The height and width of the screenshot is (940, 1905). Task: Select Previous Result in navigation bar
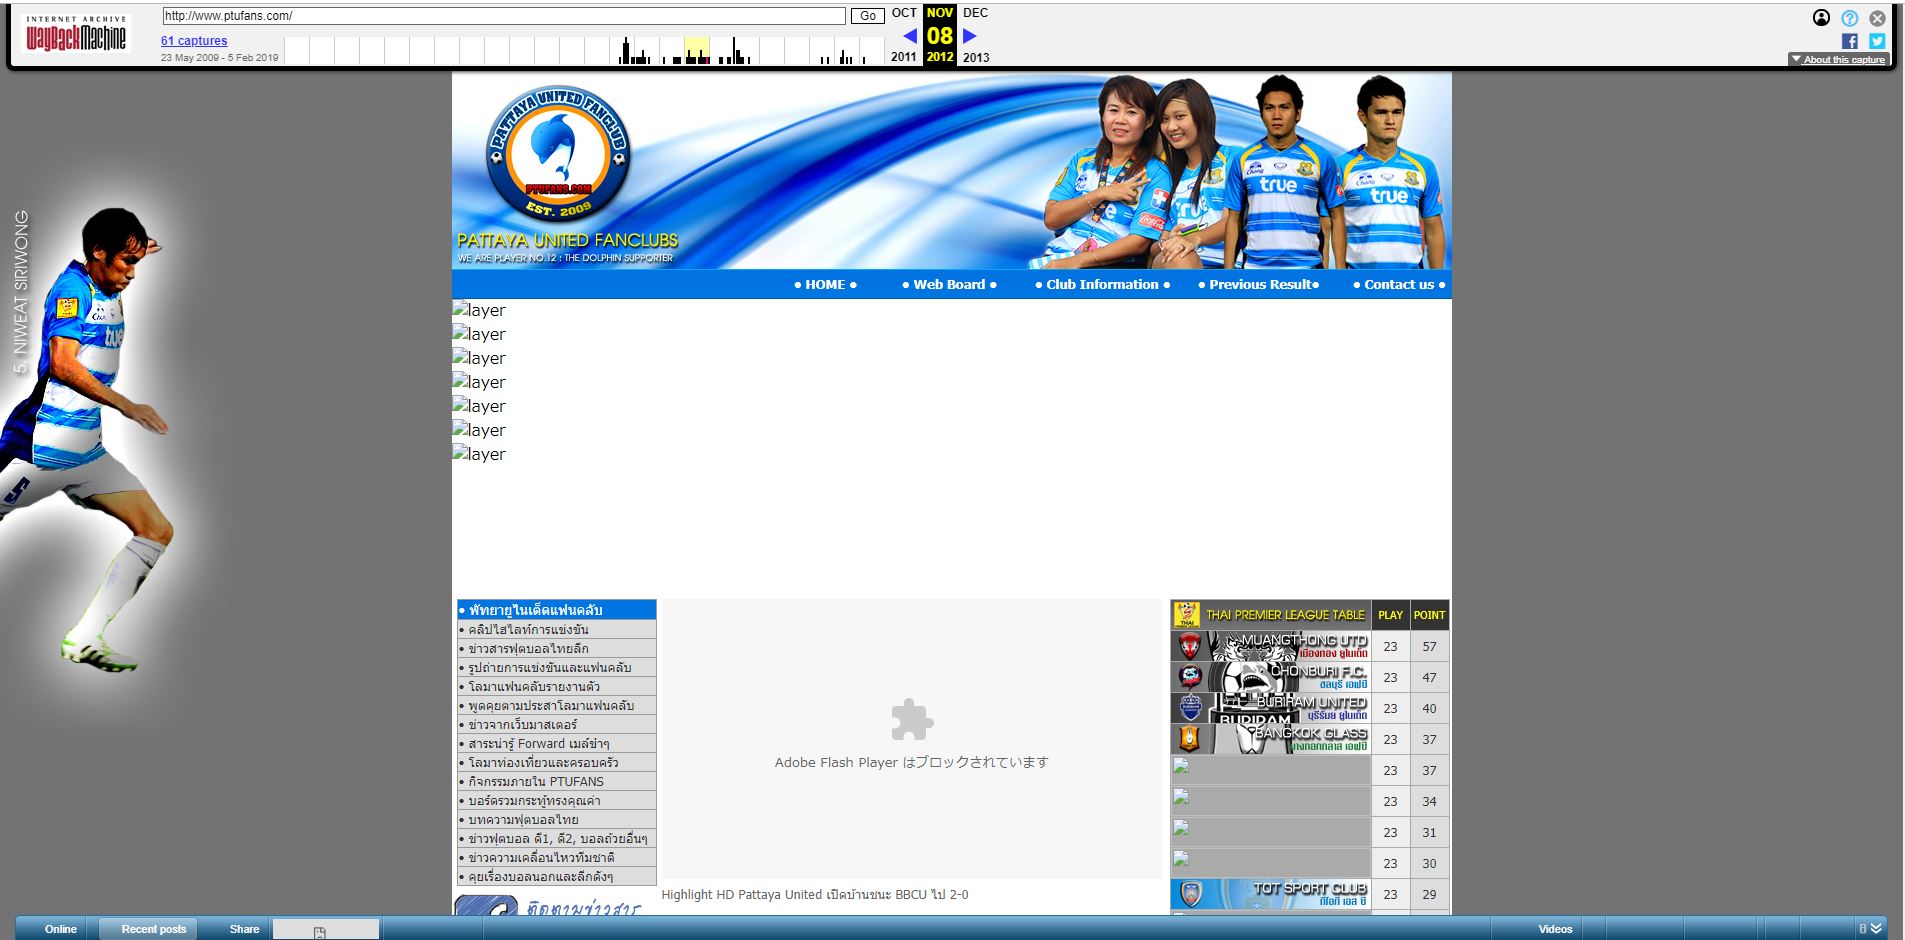1258,285
